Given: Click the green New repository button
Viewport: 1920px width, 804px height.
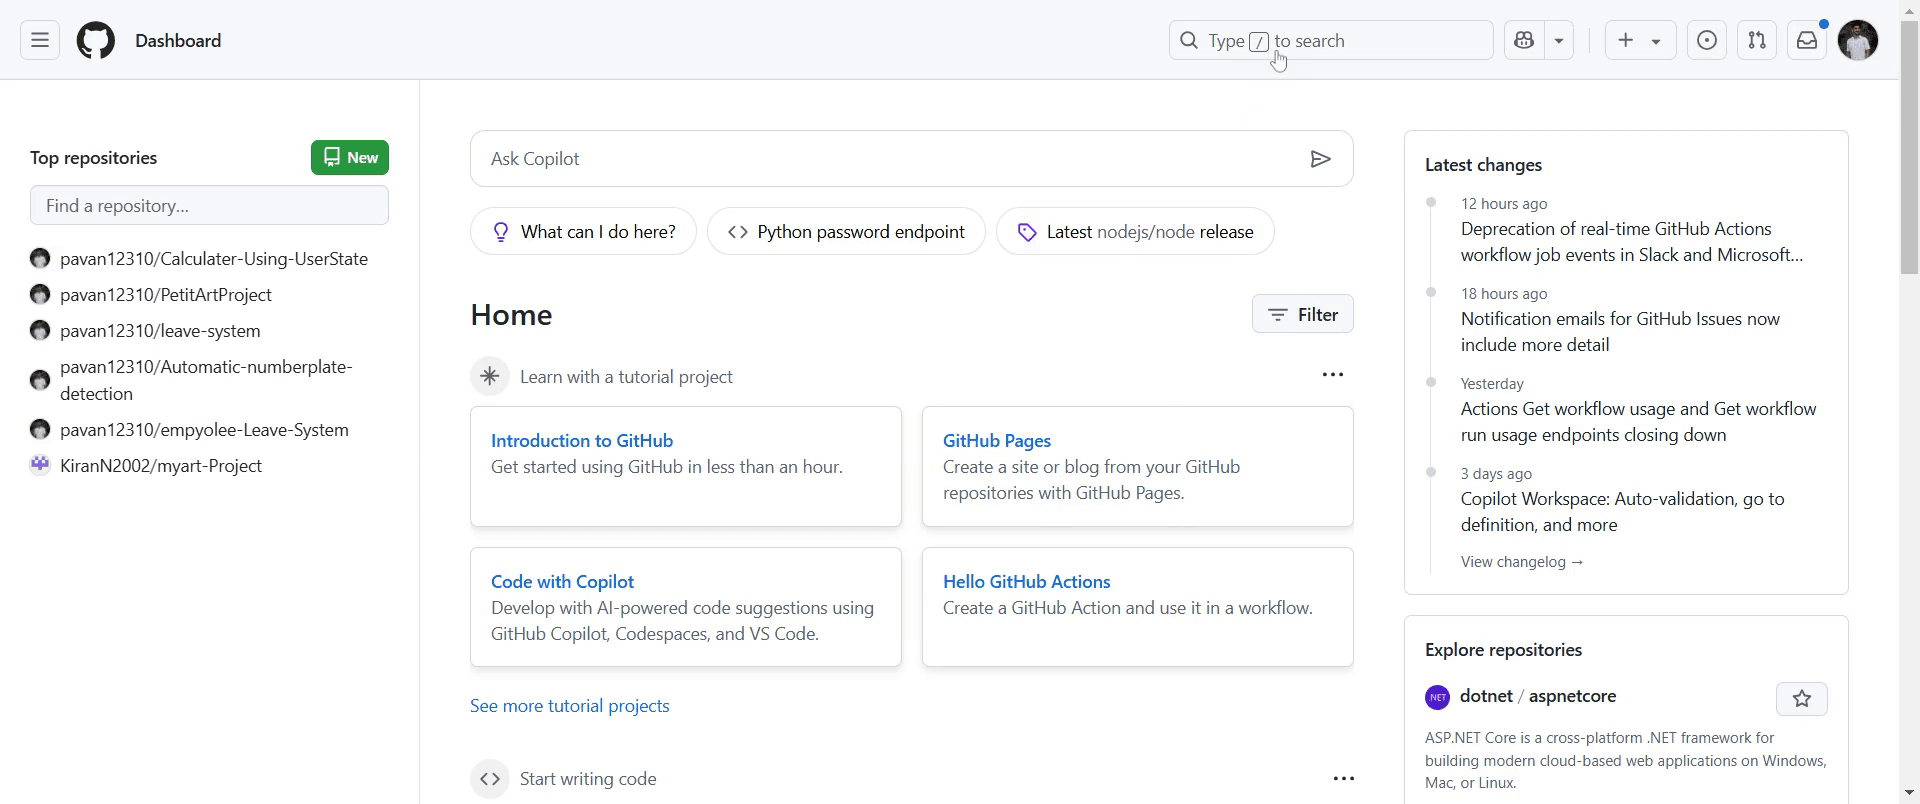Looking at the screenshot, I should 350,158.
